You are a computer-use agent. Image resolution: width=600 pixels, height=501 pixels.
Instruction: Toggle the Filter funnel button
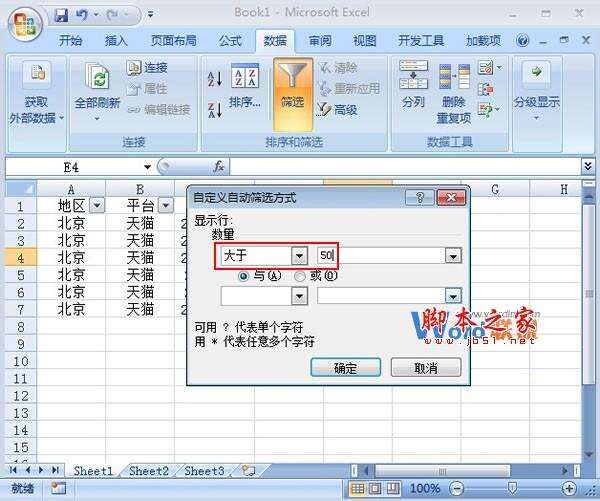[293, 94]
